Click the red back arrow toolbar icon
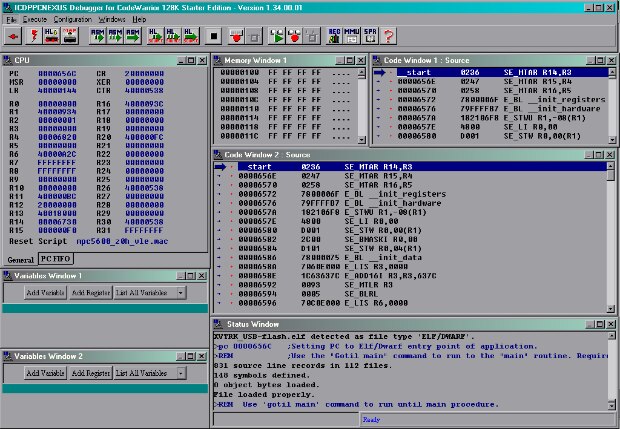 14,37
